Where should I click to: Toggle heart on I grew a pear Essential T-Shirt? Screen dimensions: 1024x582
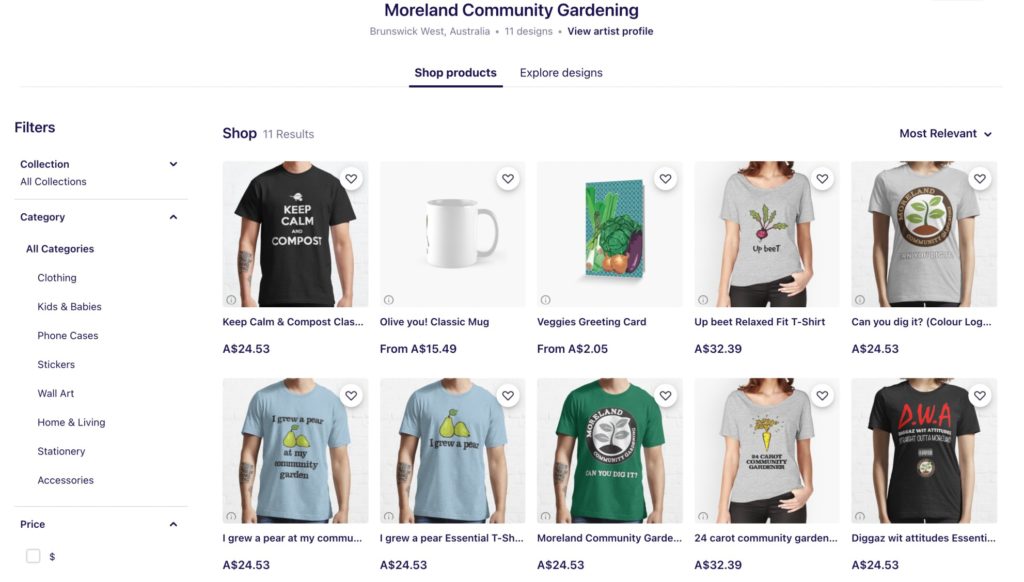508,395
